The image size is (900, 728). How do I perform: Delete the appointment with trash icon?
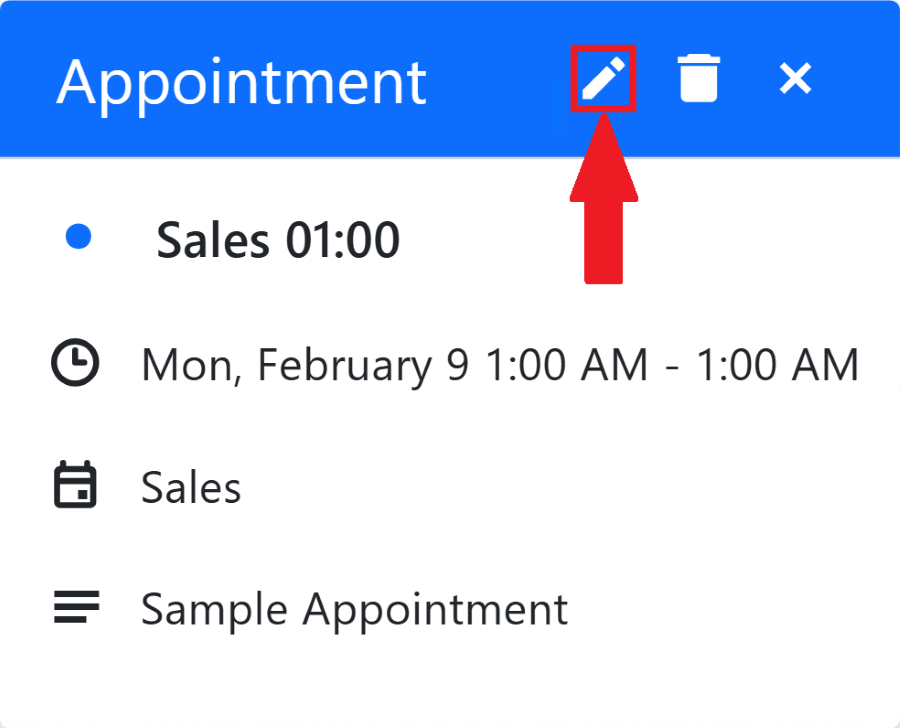[x=698, y=78]
